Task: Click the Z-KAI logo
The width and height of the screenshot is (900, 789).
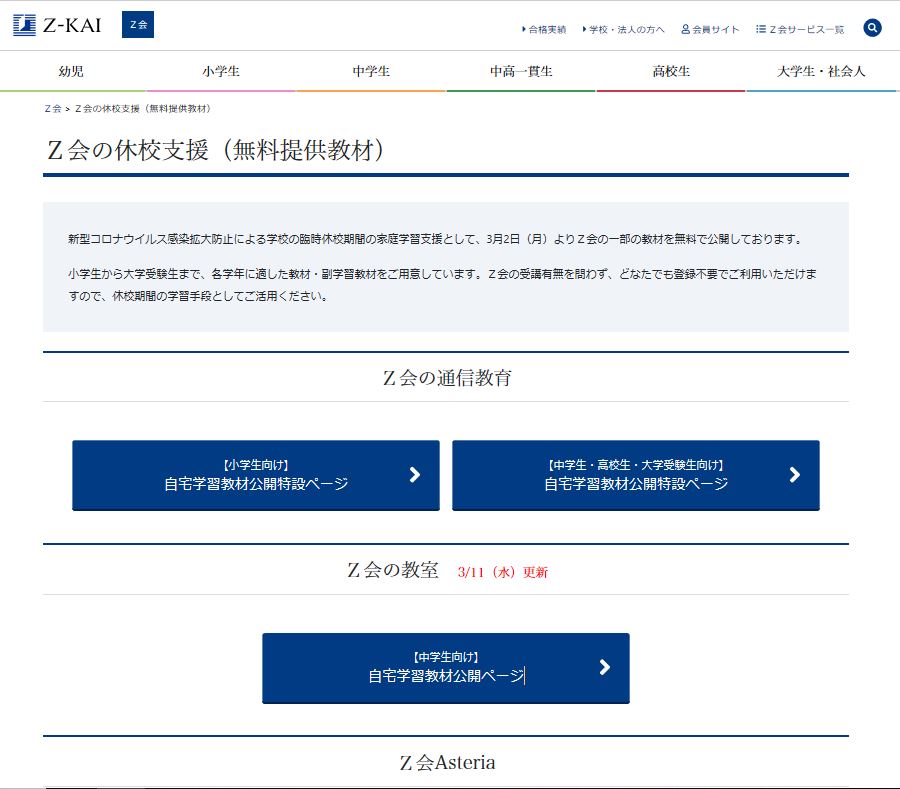Action: pyautogui.click(x=57, y=26)
